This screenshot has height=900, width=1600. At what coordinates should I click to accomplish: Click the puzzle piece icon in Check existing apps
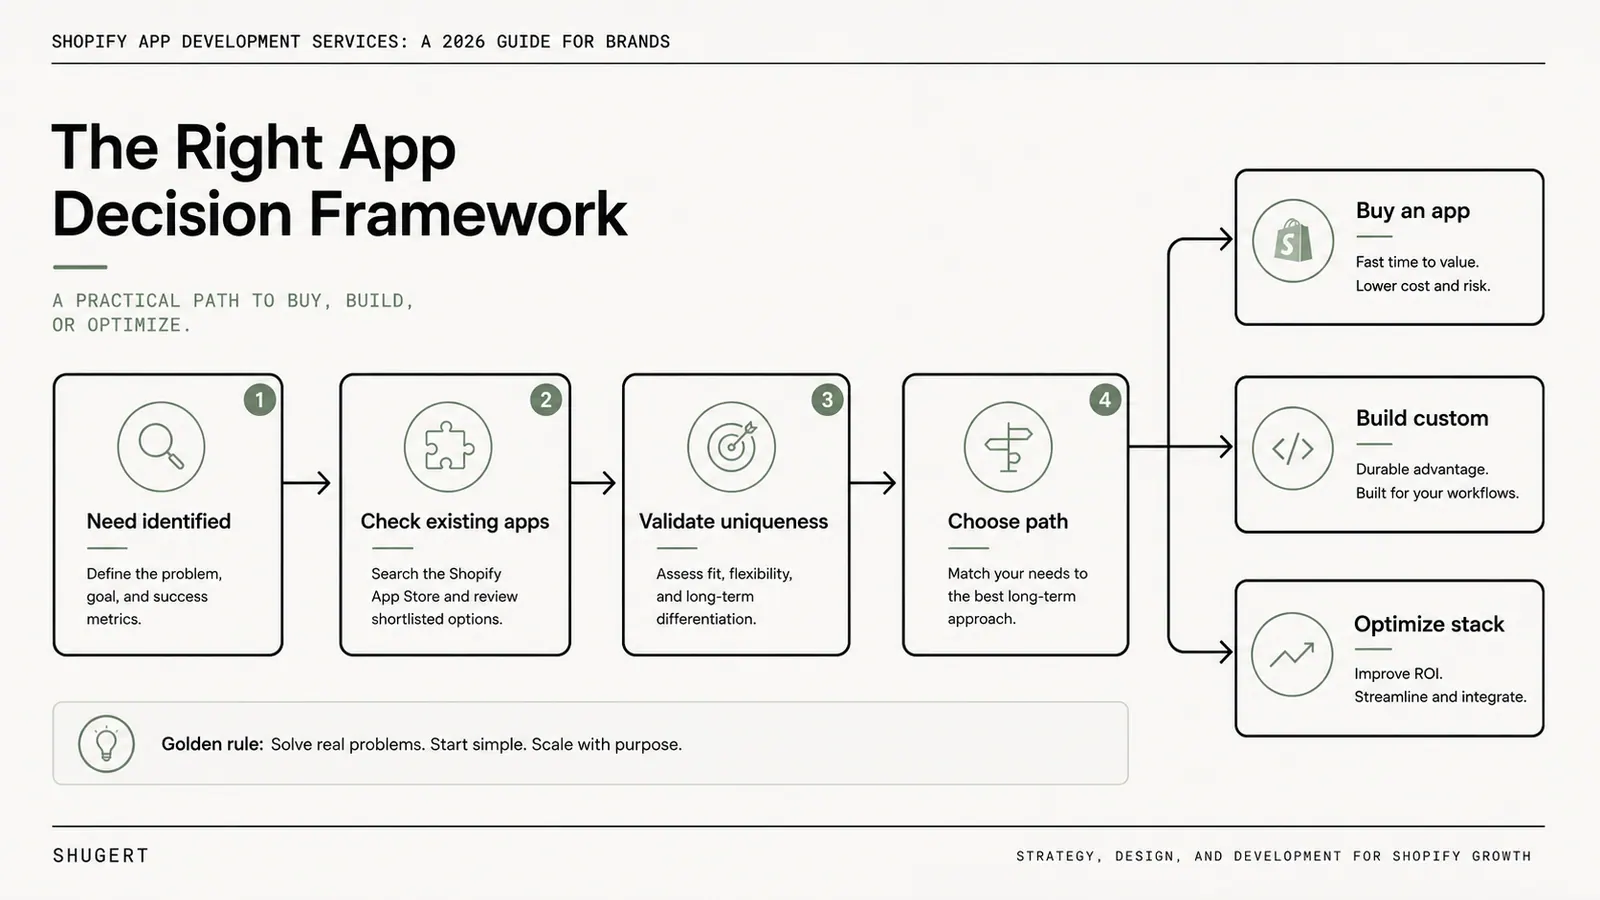[448, 447]
